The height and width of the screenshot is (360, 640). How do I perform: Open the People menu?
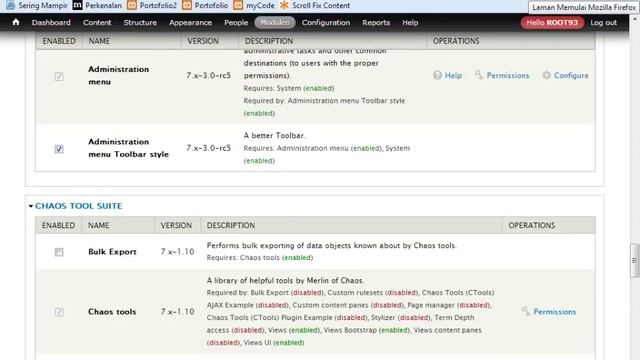pos(236,22)
